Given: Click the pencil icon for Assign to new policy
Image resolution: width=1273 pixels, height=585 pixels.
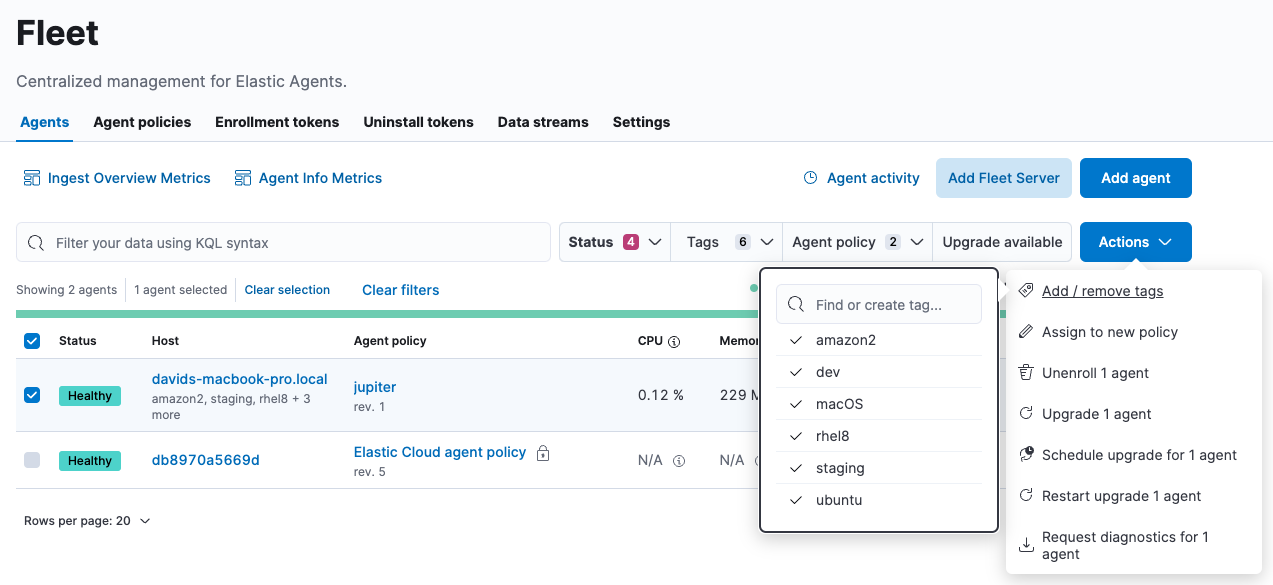Looking at the screenshot, I should click(1025, 332).
